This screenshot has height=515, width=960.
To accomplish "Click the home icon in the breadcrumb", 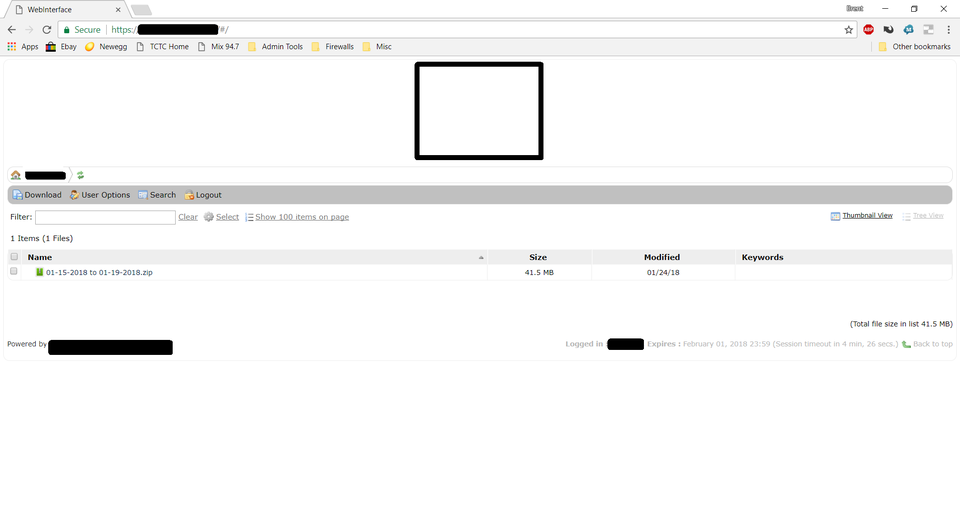I will coord(16,175).
